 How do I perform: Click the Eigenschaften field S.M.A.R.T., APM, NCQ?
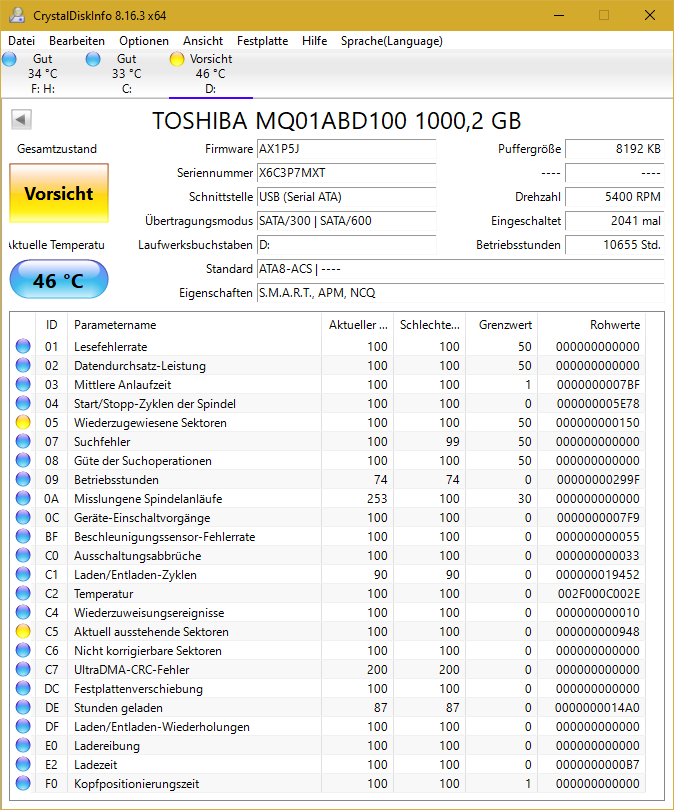460,293
